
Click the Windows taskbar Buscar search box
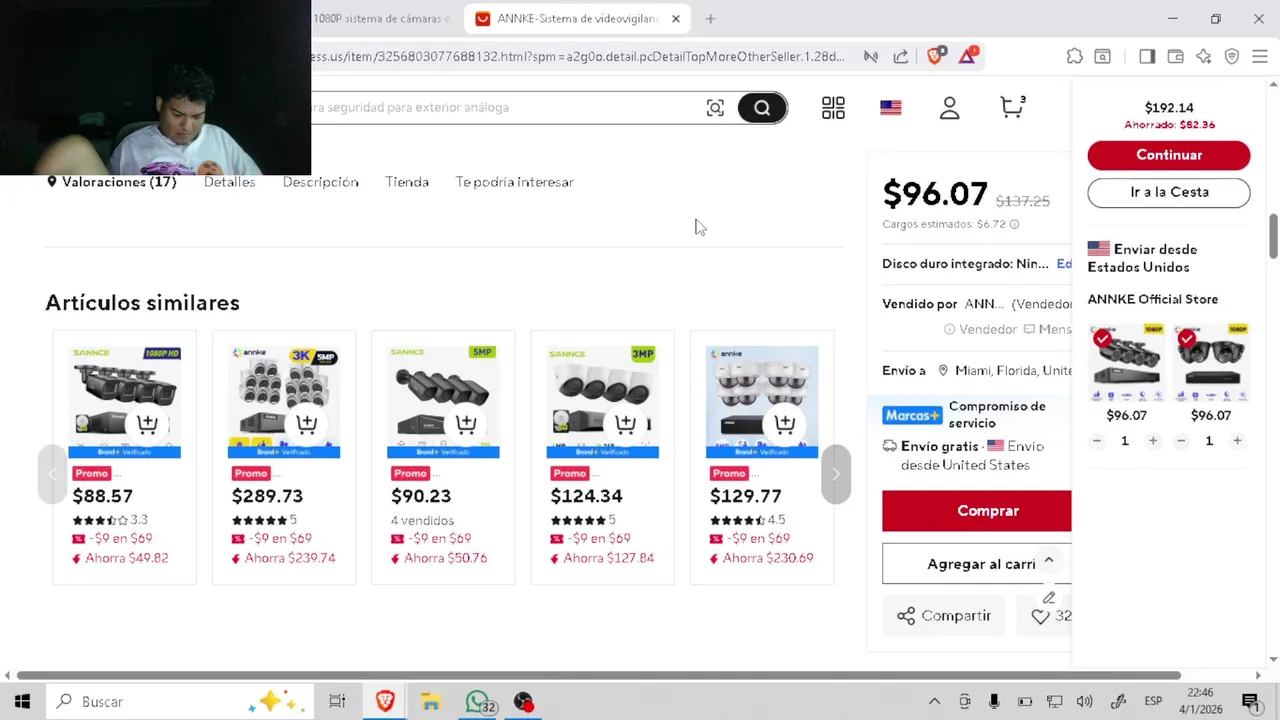tap(180, 702)
